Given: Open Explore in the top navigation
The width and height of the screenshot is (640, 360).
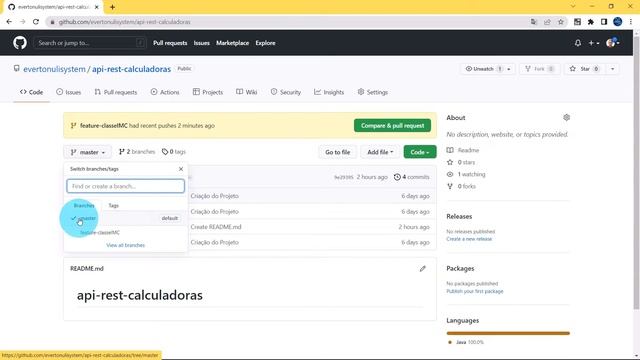Looking at the screenshot, I should [x=265, y=43].
